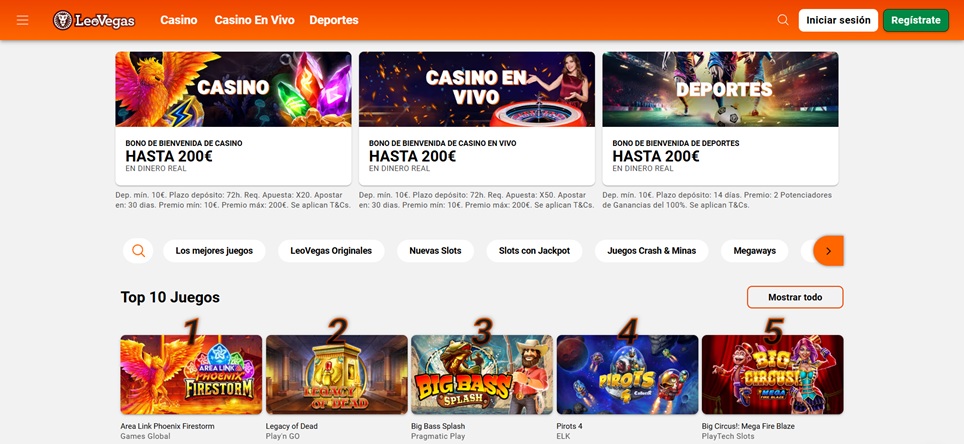Click the green Regístrate button
This screenshot has width=964, height=444.
916,20
